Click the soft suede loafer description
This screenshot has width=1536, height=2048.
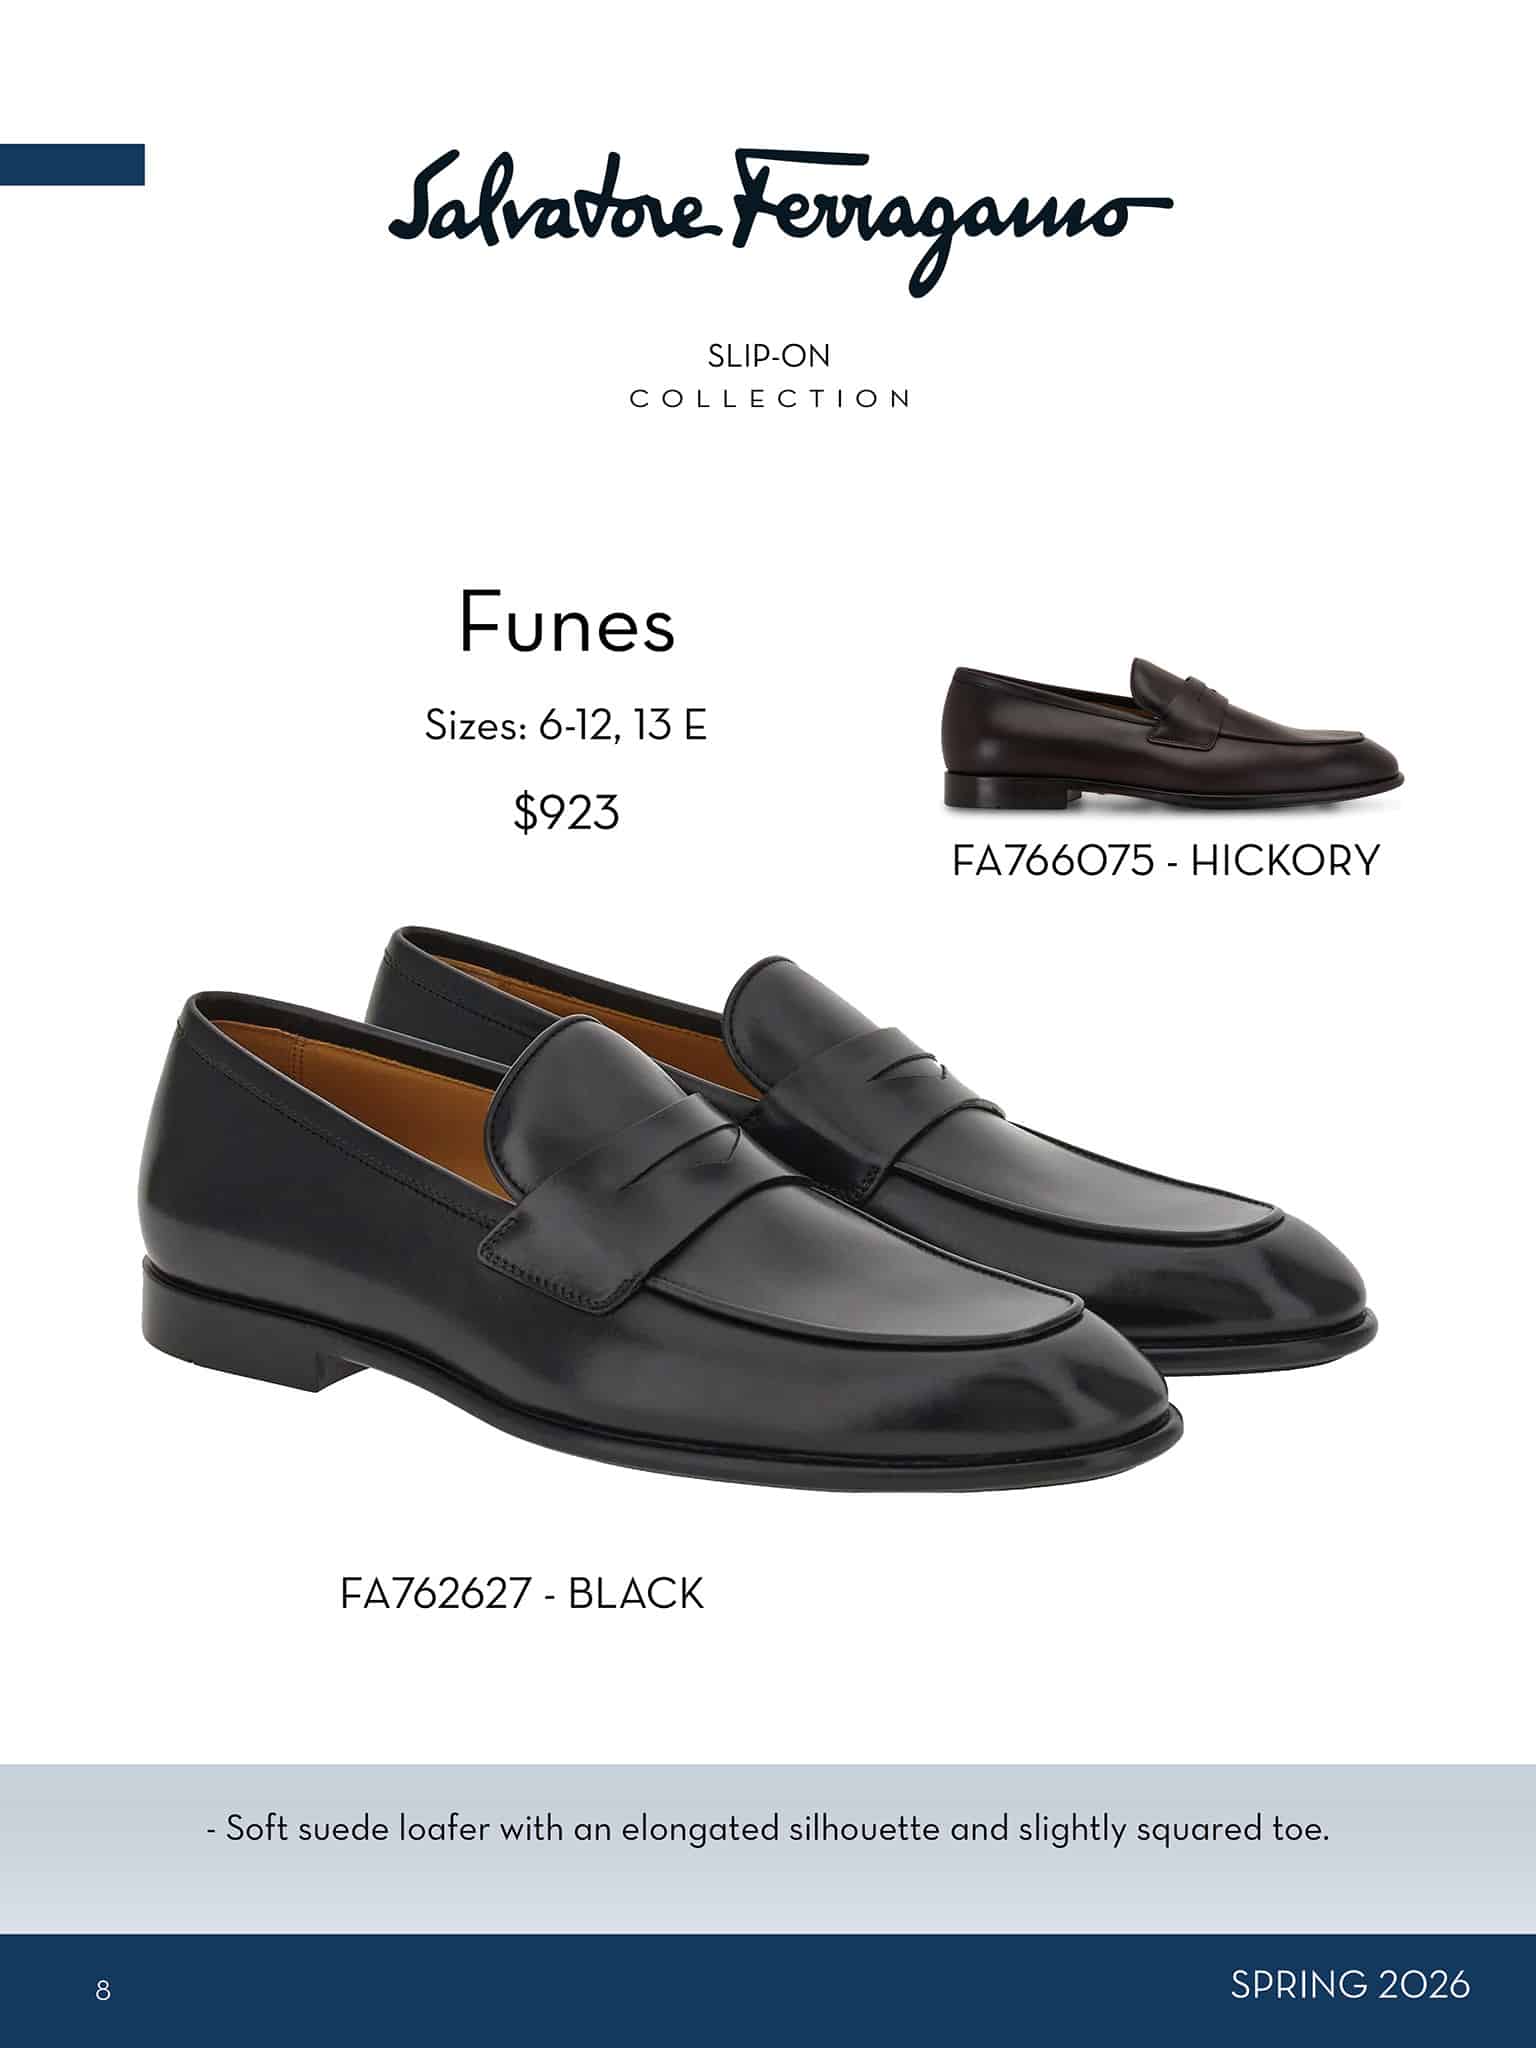point(768,1830)
